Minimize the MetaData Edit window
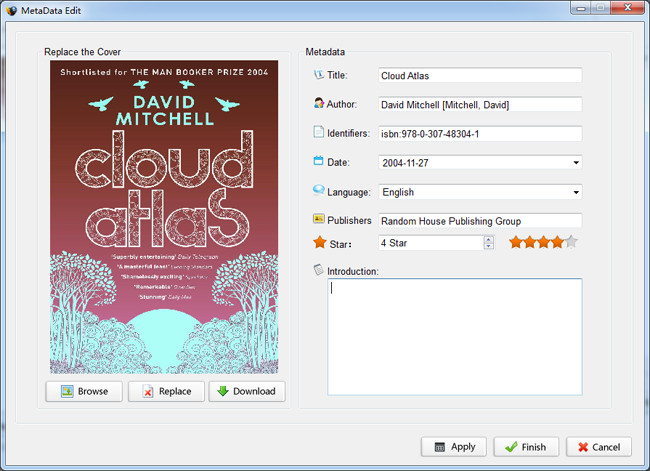650x471 pixels. pos(581,7)
